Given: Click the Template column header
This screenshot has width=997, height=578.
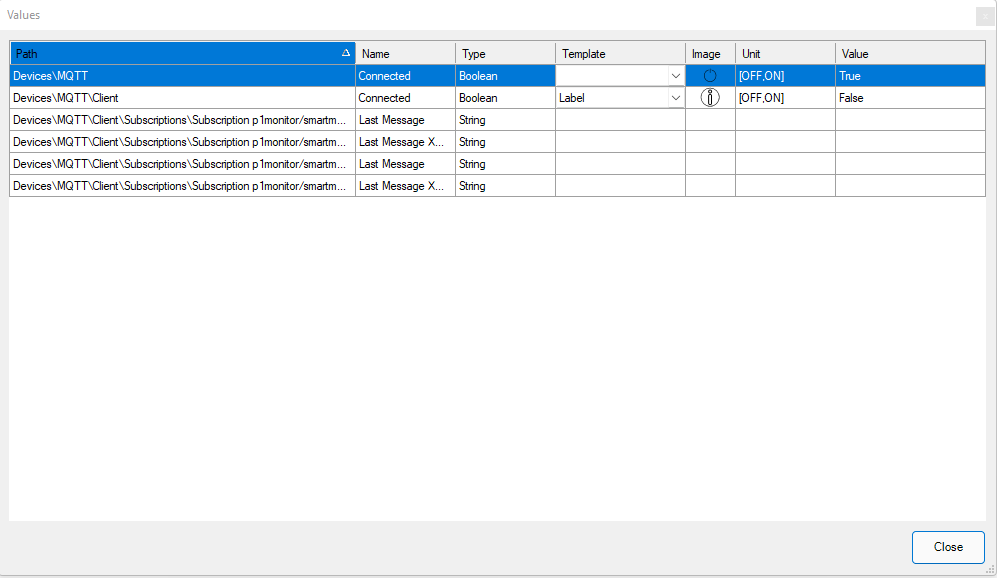Looking at the screenshot, I should tap(620, 54).
